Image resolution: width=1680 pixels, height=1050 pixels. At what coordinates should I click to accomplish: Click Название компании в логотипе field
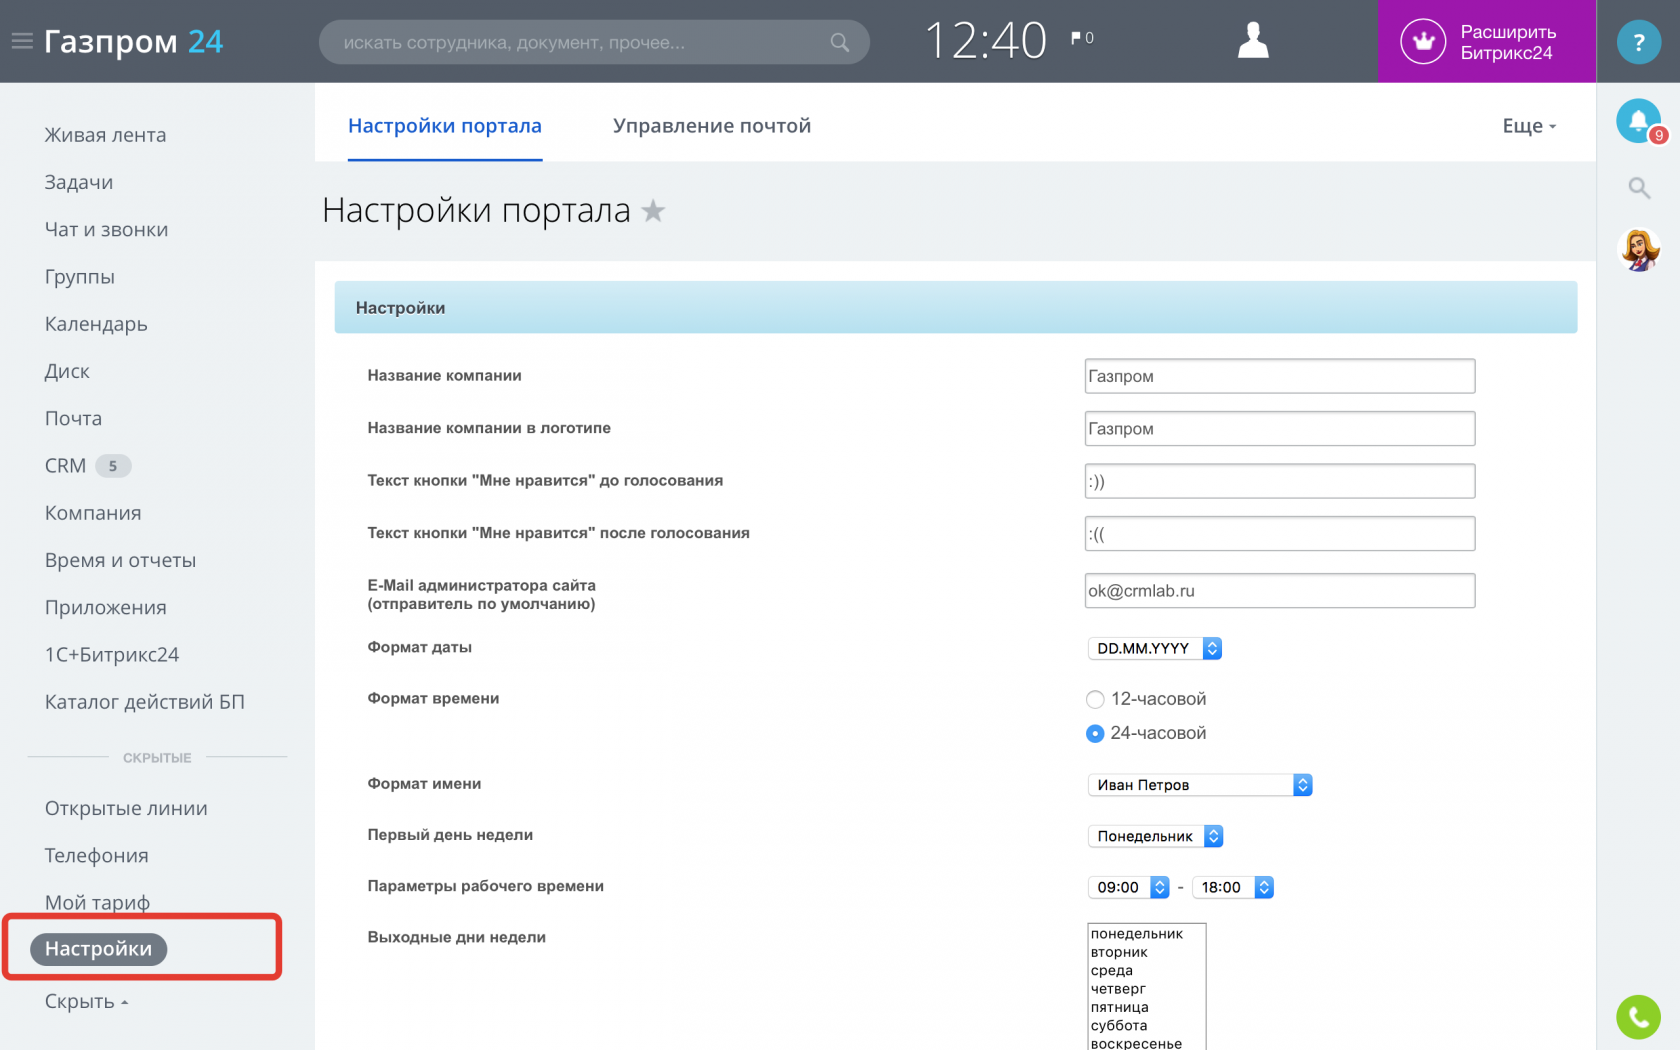pos(1280,429)
